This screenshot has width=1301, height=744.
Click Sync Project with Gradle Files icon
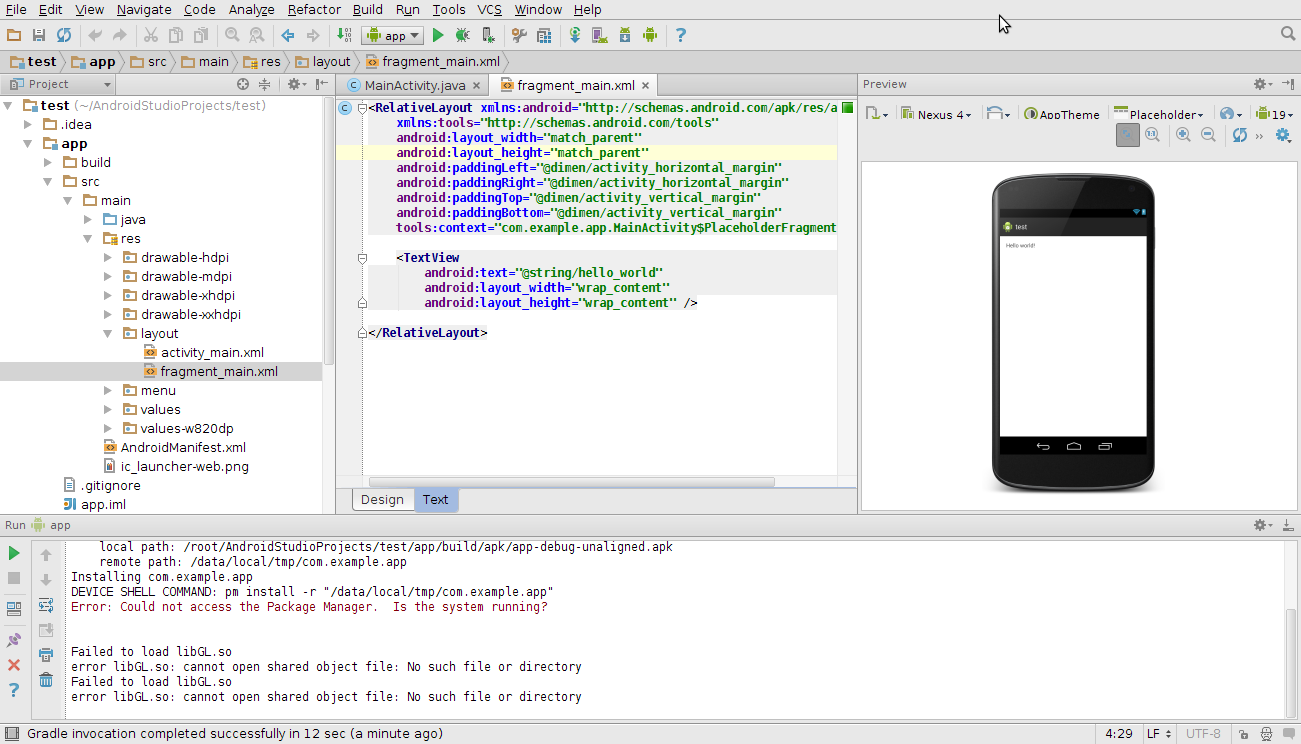point(575,35)
